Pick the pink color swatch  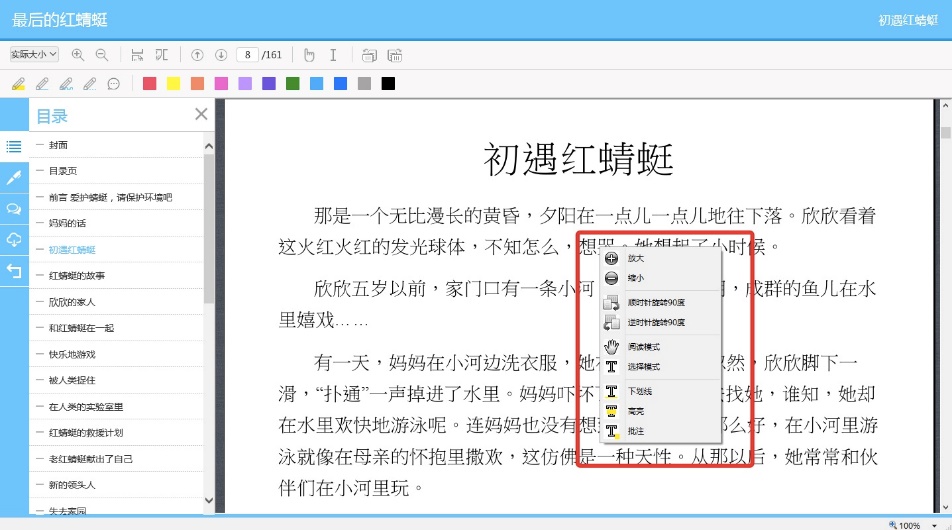(221, 83)
